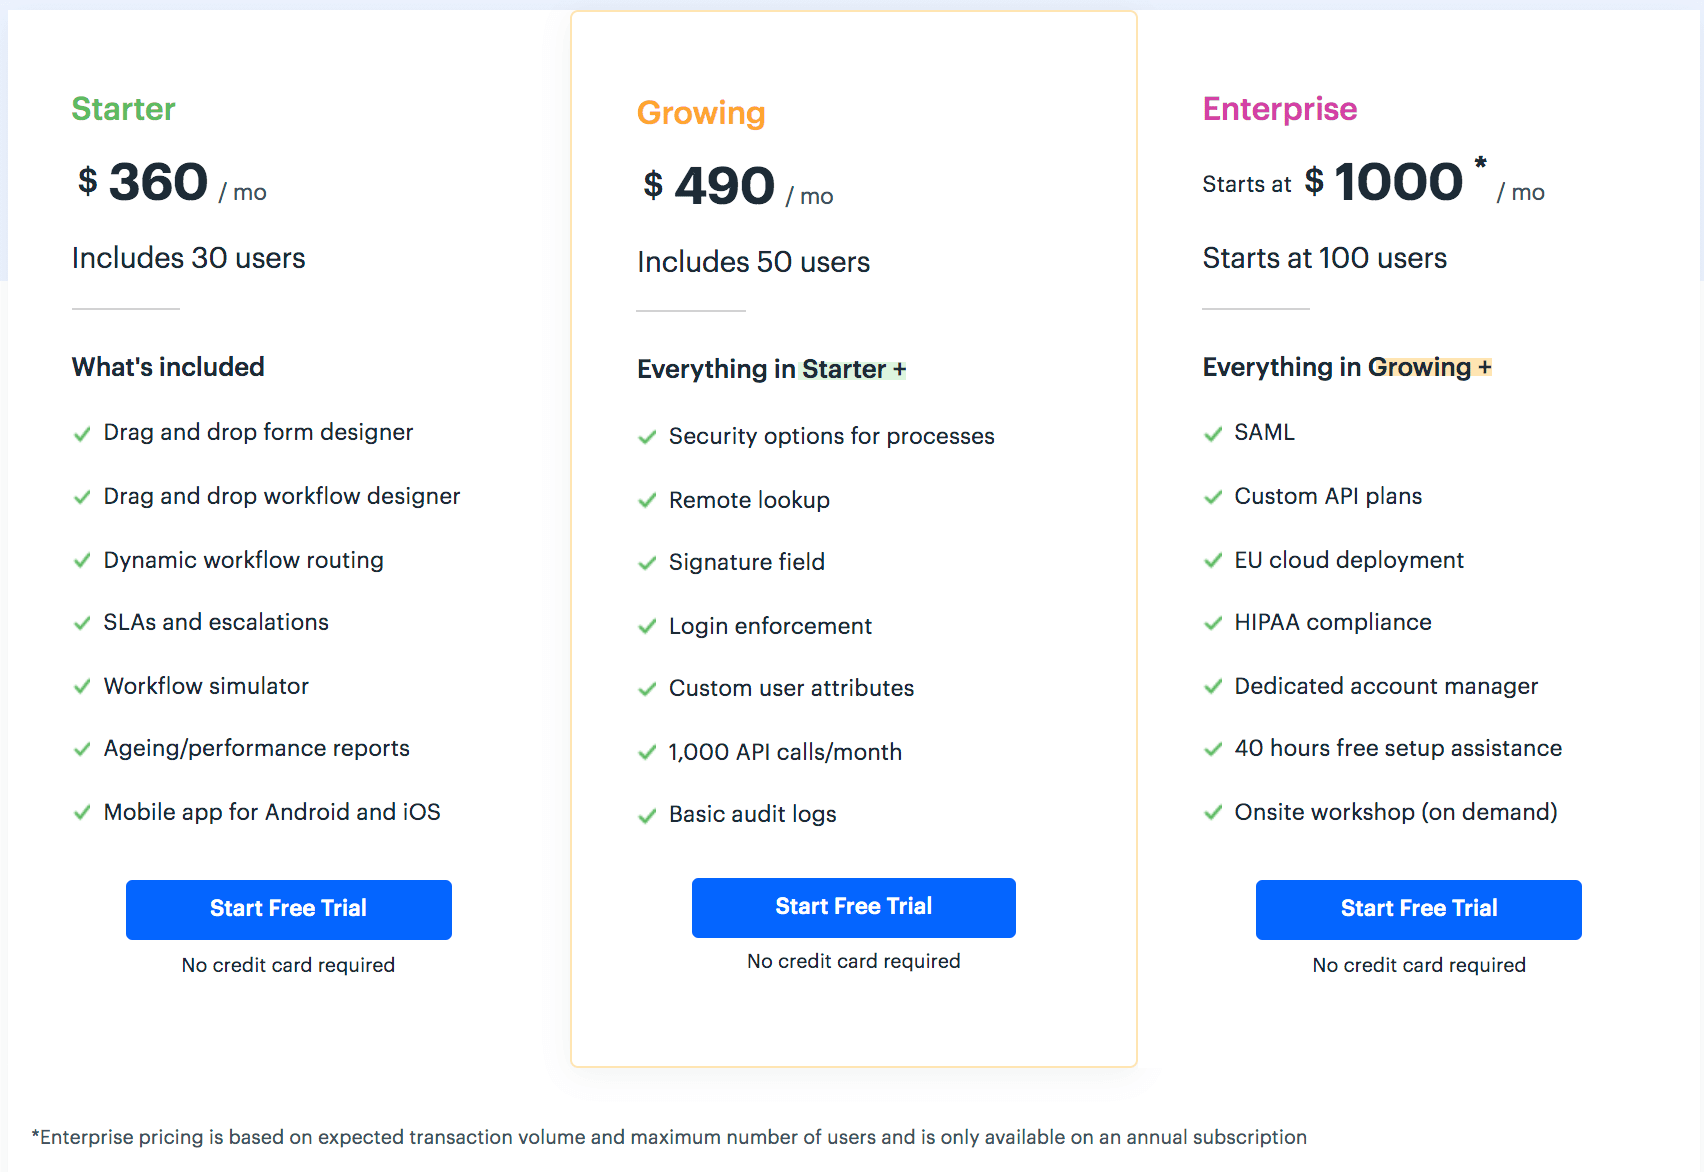Click the 1,000 API calls/month feature
Screen dimensions: 1704x1172
785,752
